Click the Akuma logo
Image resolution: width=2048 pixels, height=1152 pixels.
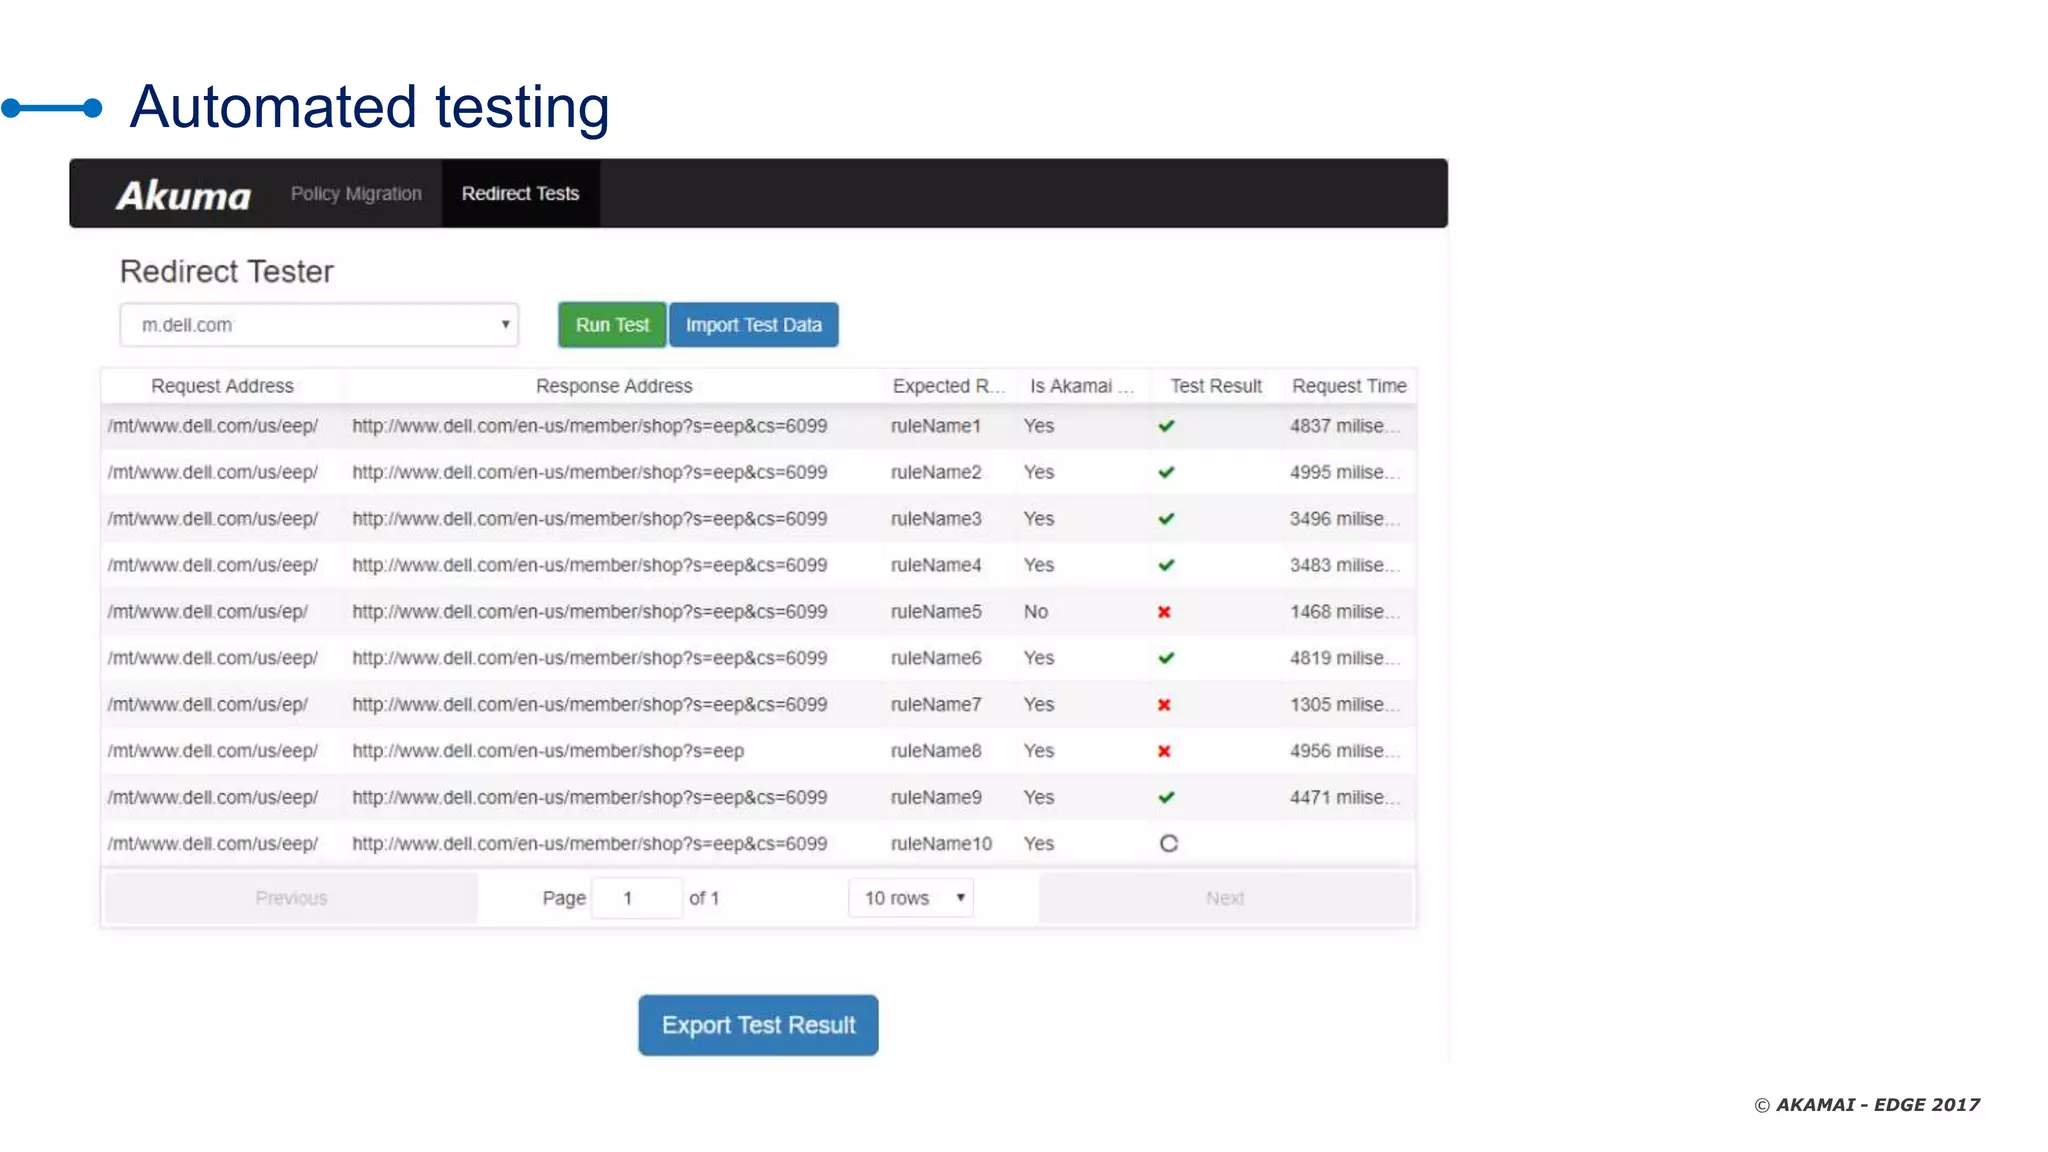click(x=184, y=195)
